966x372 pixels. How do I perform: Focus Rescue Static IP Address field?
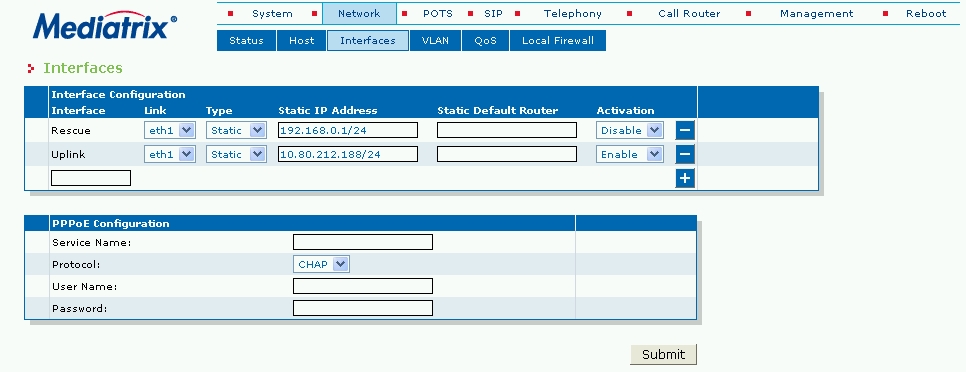[348, 131]
